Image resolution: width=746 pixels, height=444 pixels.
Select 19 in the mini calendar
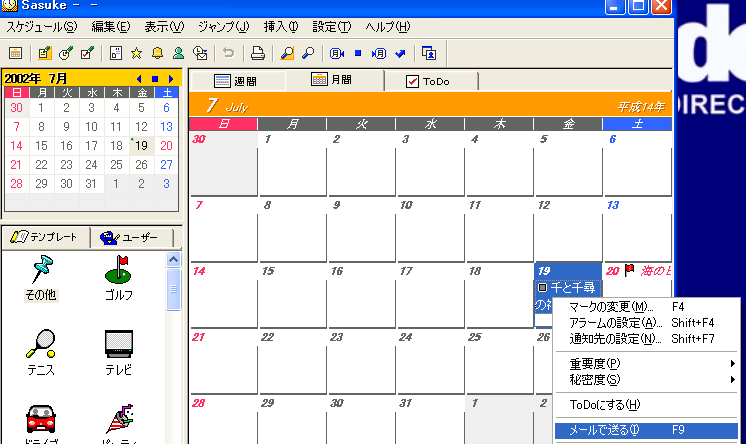coord(141,146)
